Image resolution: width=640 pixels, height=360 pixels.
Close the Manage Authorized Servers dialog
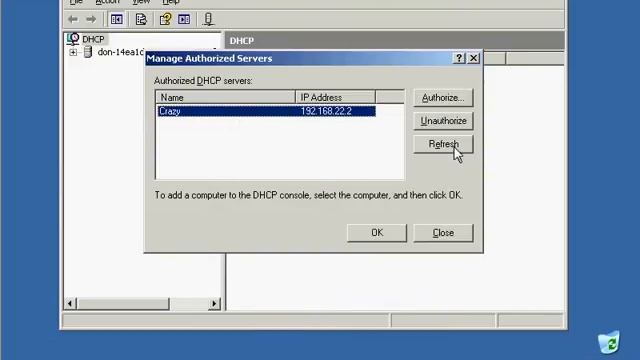coord(473,58)
